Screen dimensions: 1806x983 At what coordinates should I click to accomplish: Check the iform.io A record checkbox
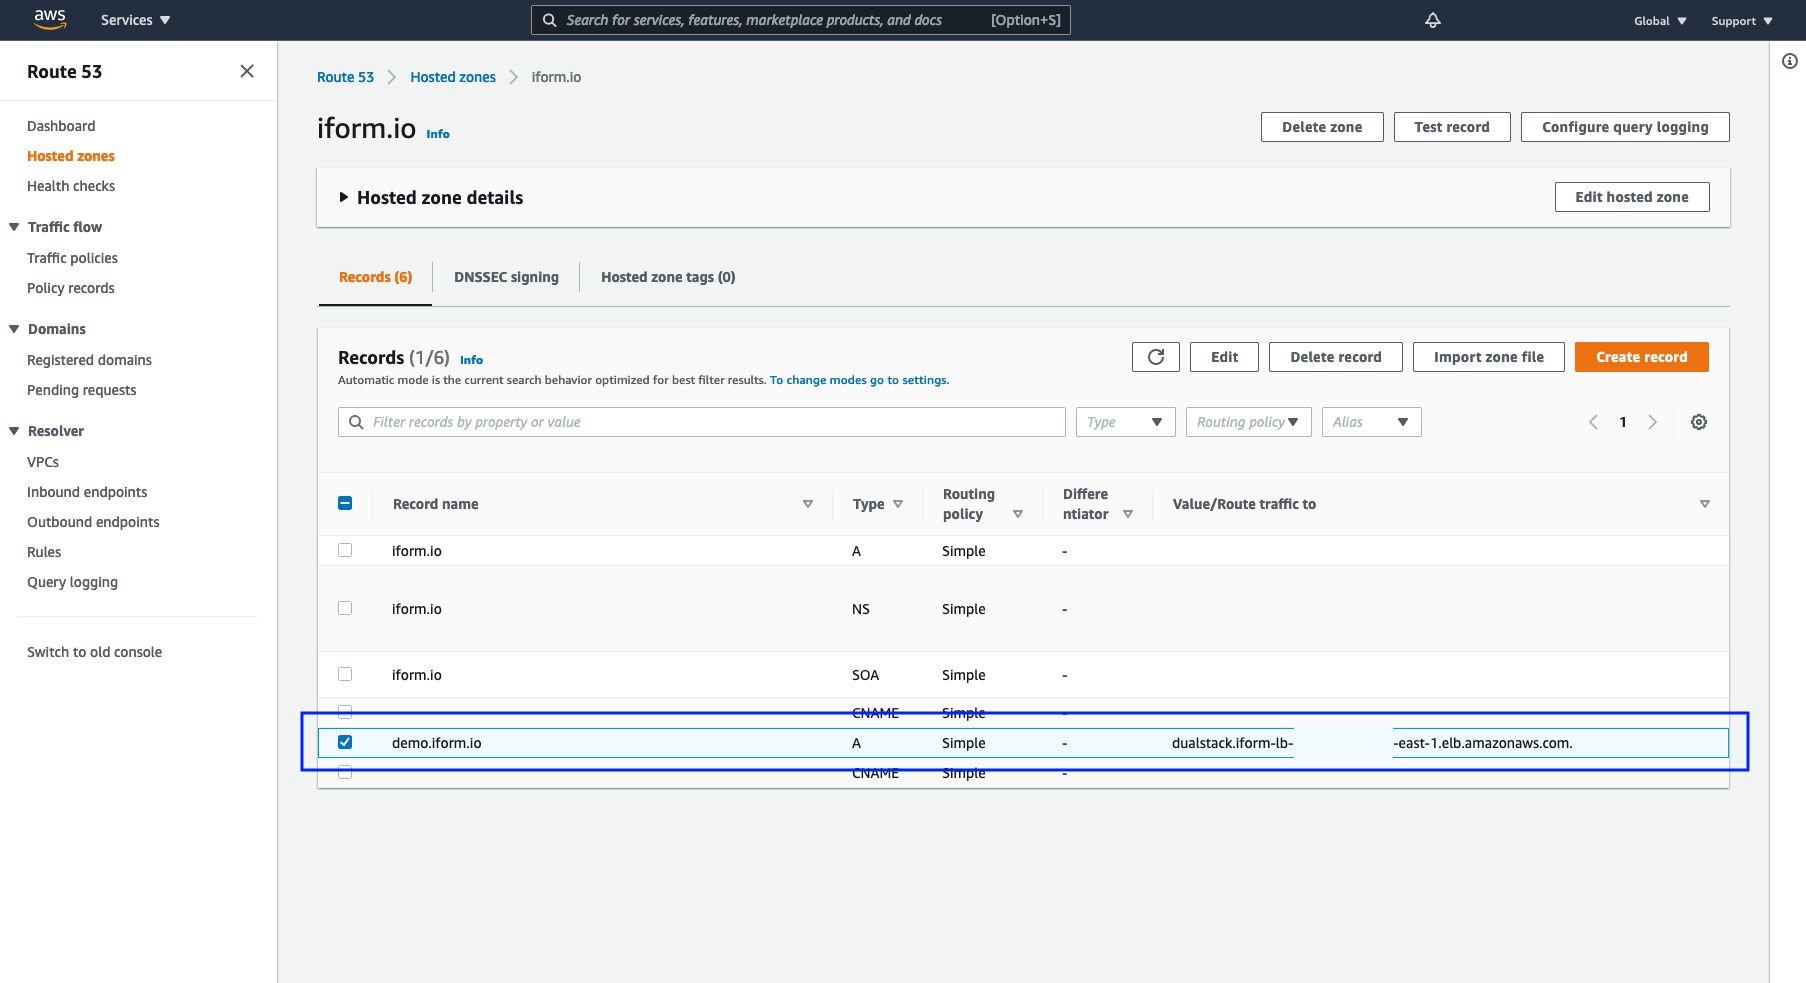tap(345, 550)
